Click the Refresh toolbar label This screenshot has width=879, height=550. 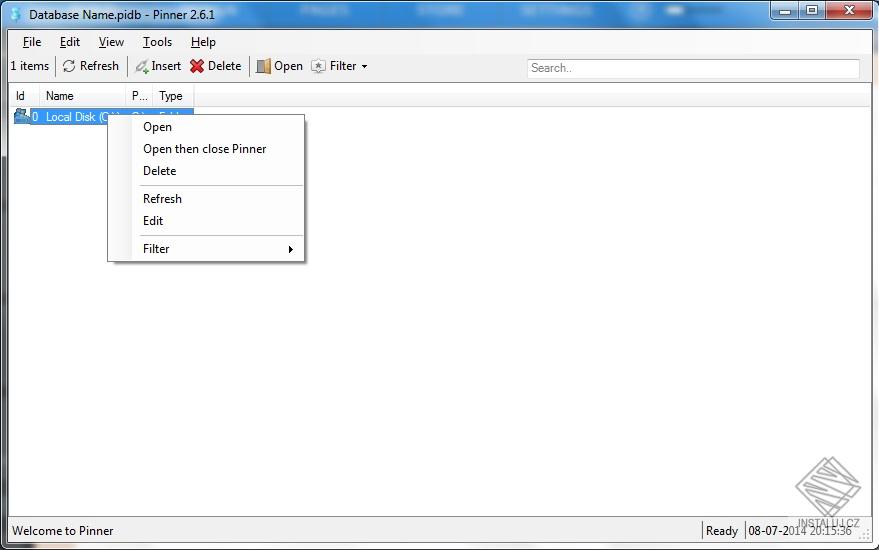pyautogui.click(x=99, y=66)
